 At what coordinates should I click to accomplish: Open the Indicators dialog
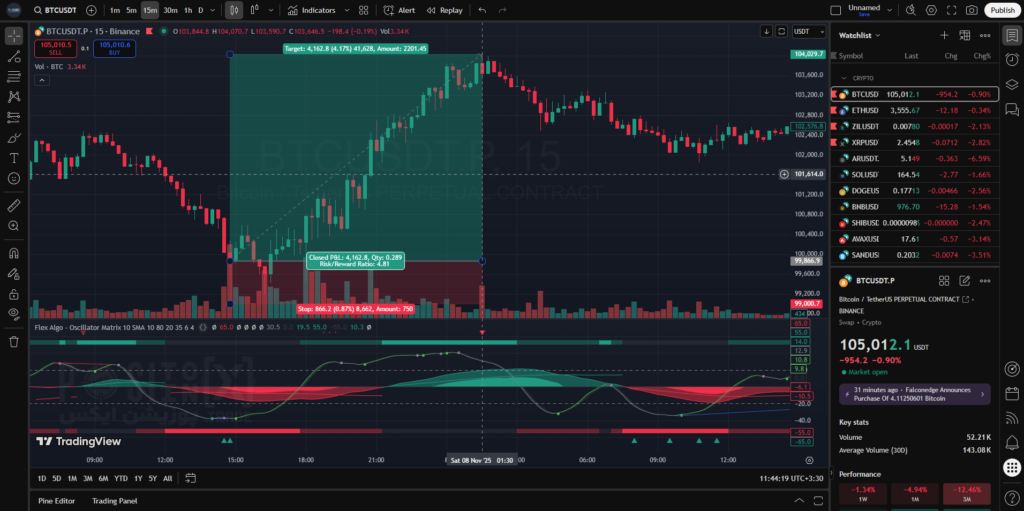click(x=312, y=10)
